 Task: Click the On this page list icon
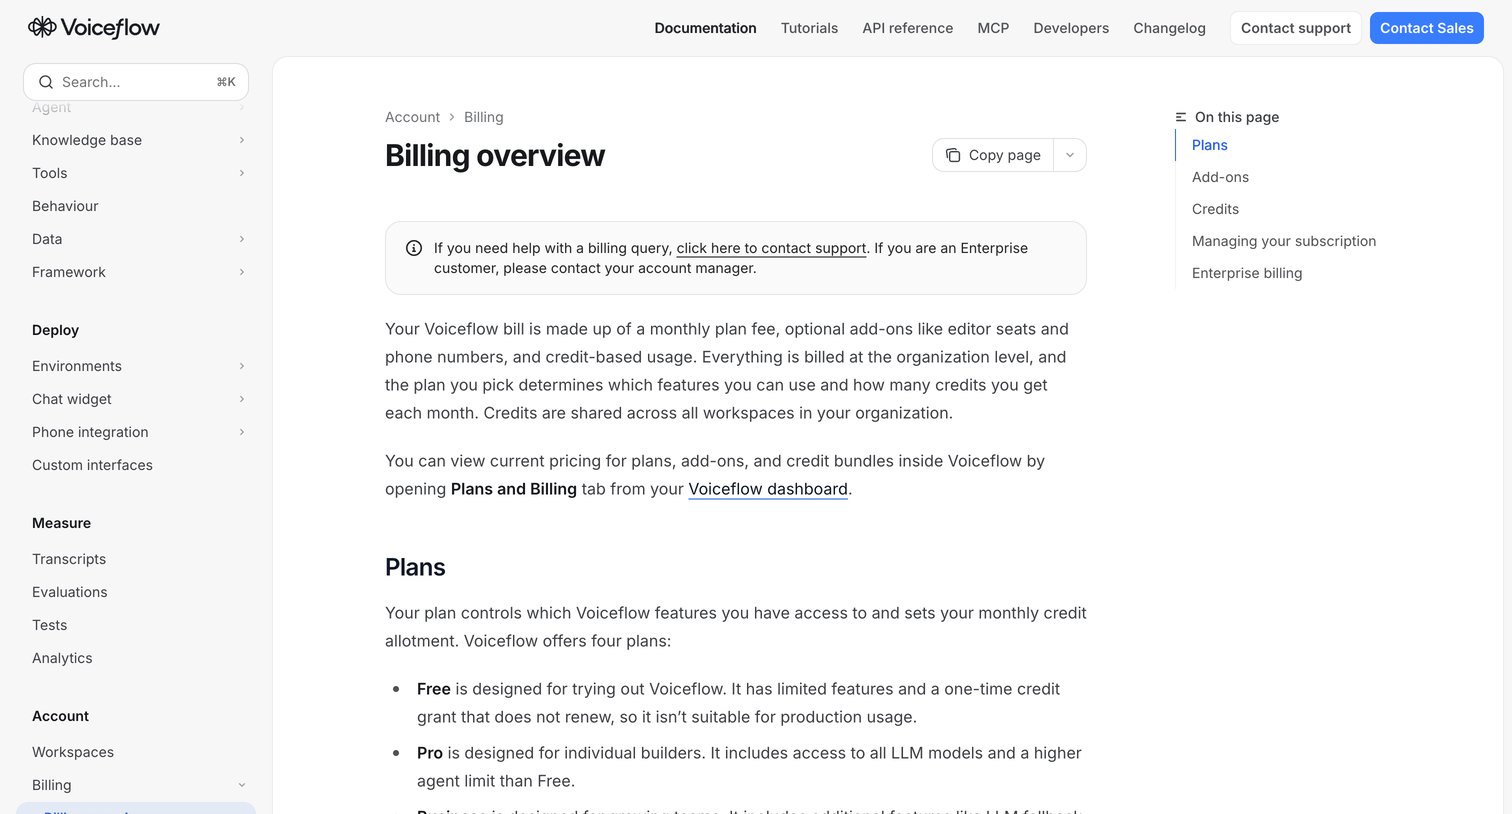coord(1181,117)
